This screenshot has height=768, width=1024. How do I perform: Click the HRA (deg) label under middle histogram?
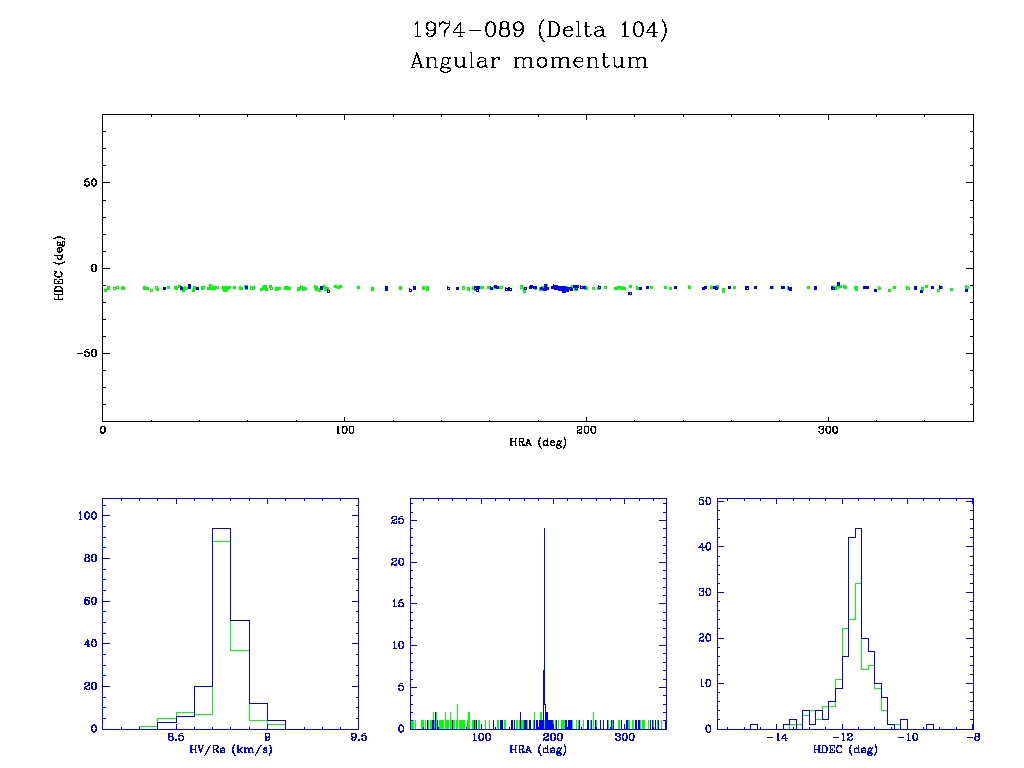538,749
